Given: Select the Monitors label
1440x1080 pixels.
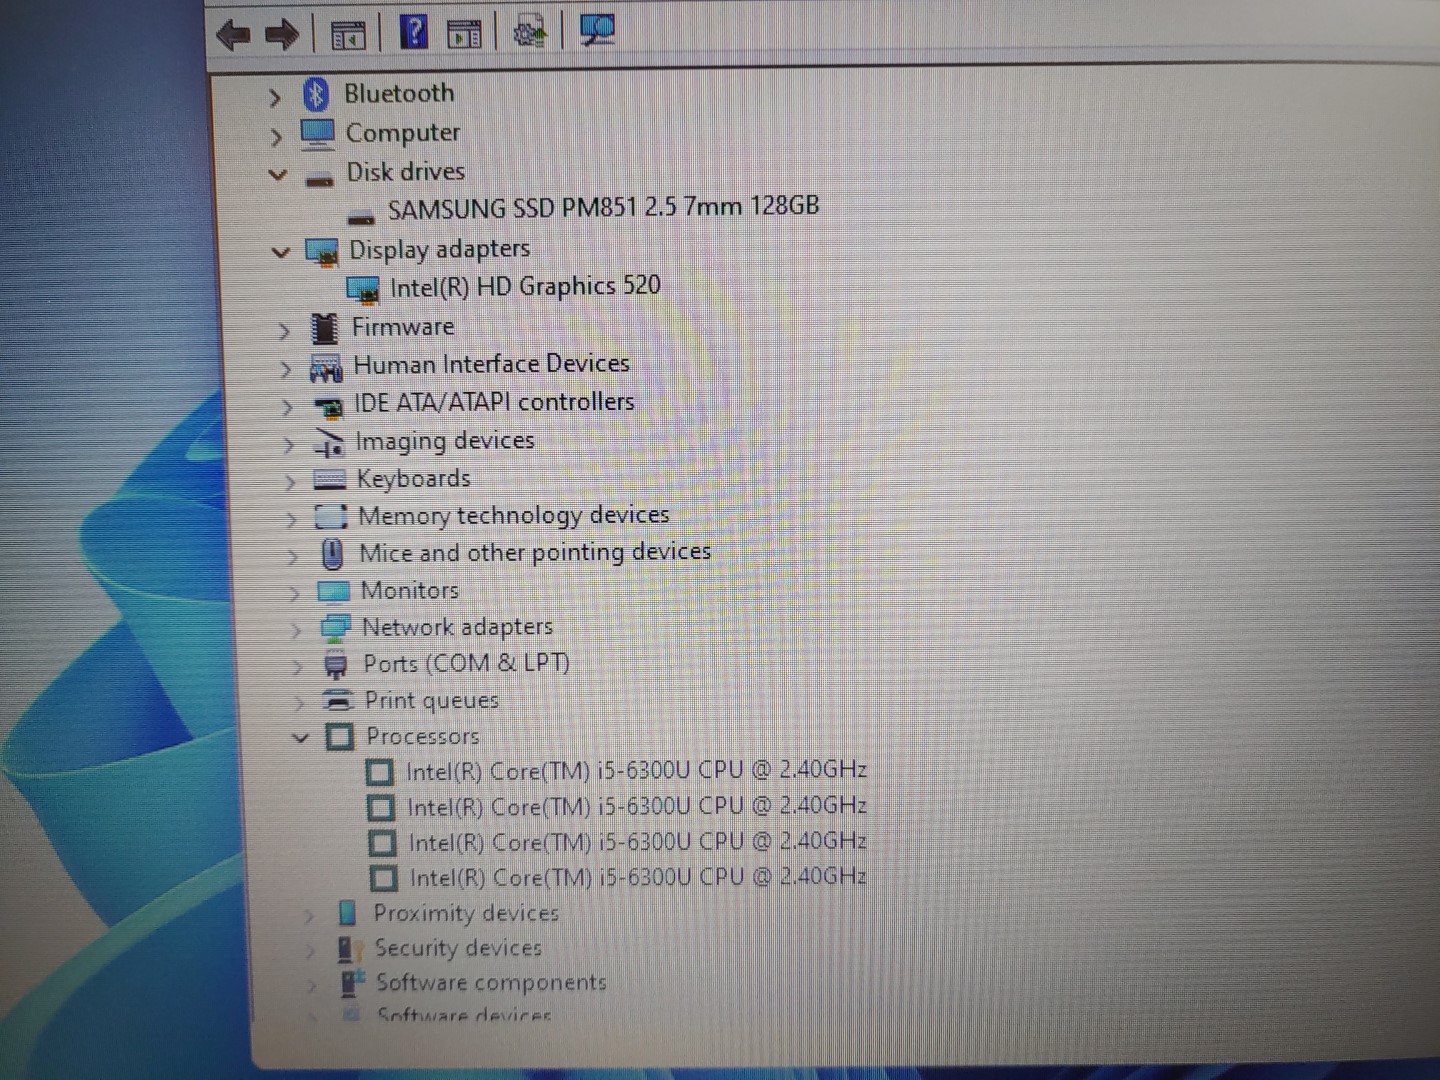Looking at the screenshot, I should tap(410, 590).
